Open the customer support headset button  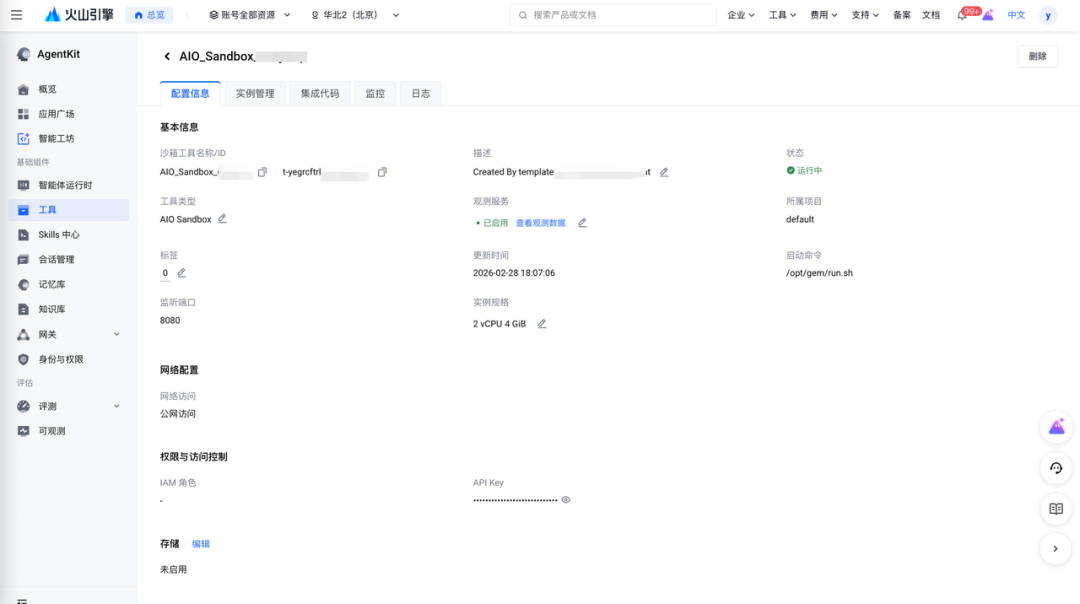pos(1056,468)
